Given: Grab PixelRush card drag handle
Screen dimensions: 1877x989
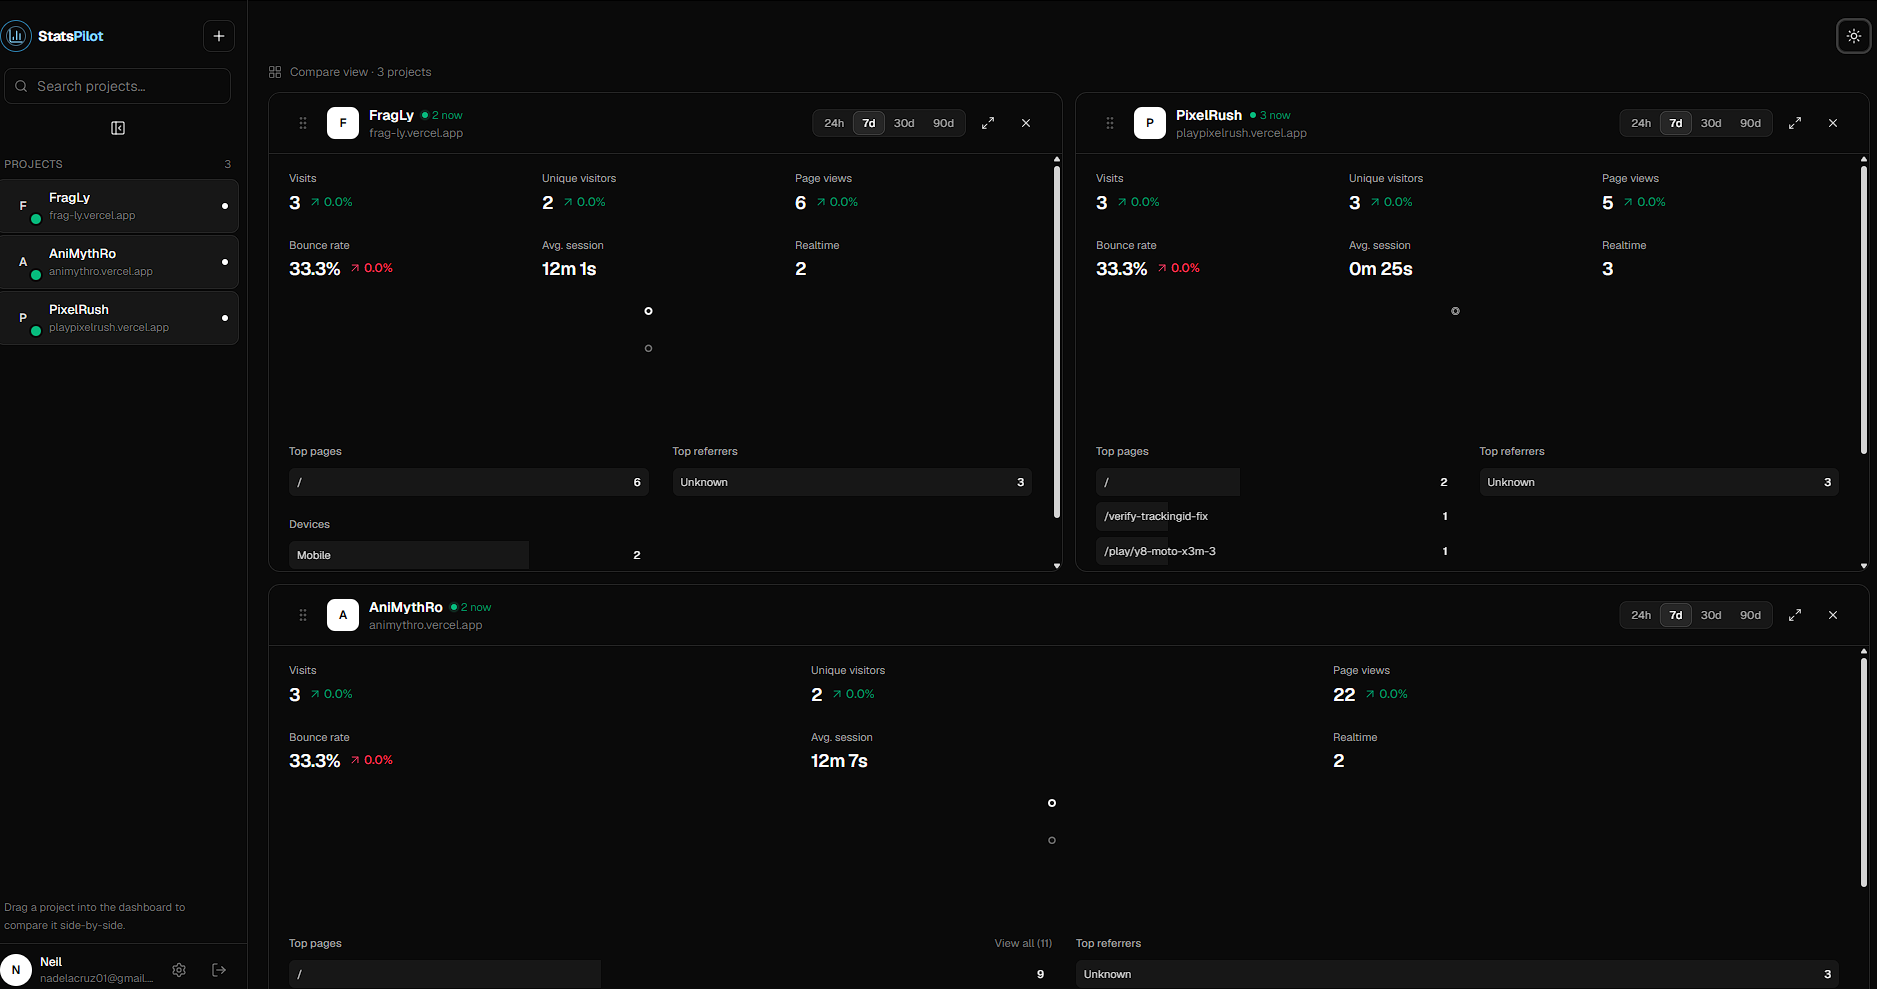Looking at the screenshot, I should [1110, 123].
